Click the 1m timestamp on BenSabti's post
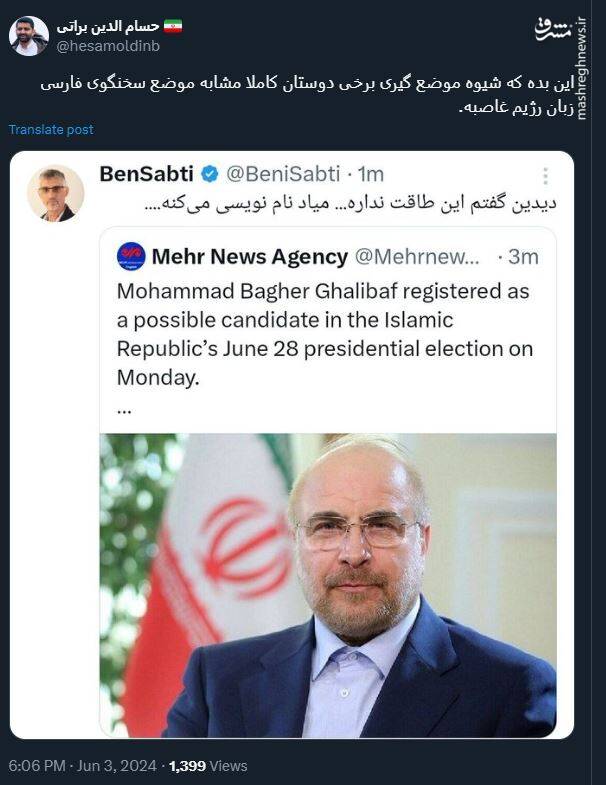Viewport: 606px width, 785px height. pos(371,174)
